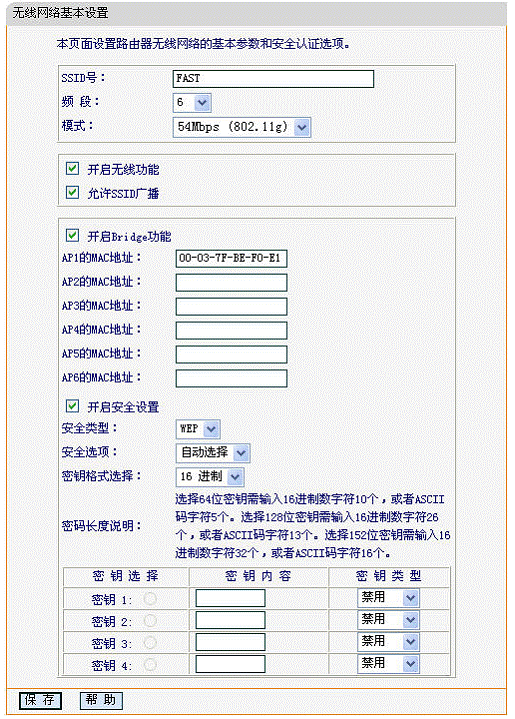
Task: Click the AP4的MAC地址 input field
Action: point(232,330)
